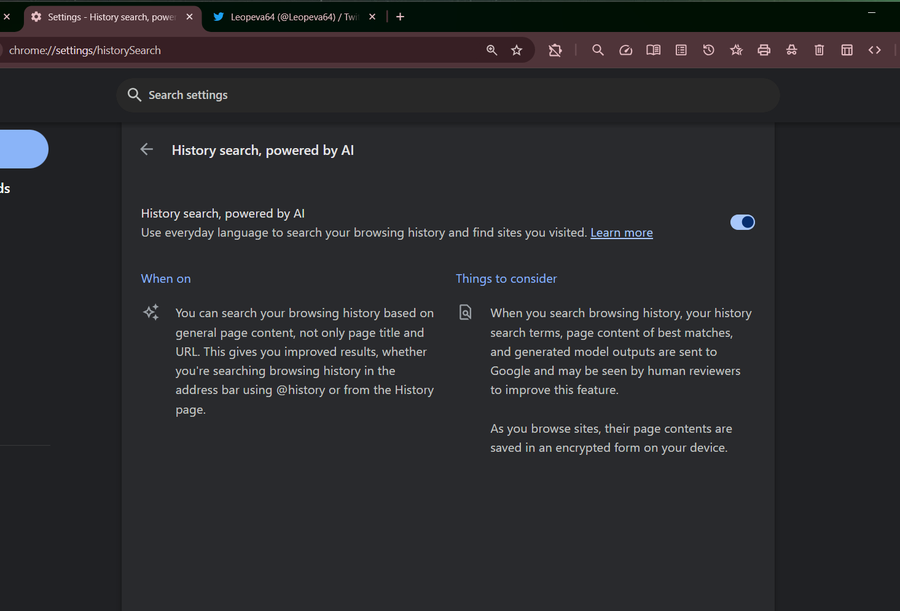Open the speedometer performance icon
Image resolution: width=900 pixels, height=611 pixels.
[x=626, y=50]
